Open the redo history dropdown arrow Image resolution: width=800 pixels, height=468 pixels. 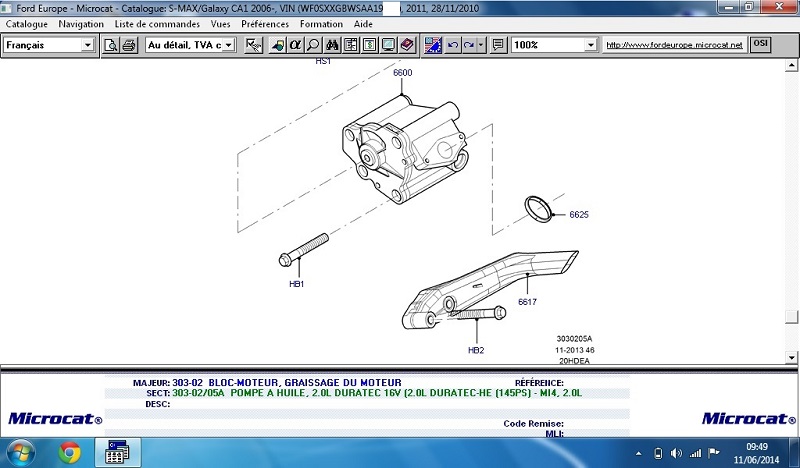point(481,45)
